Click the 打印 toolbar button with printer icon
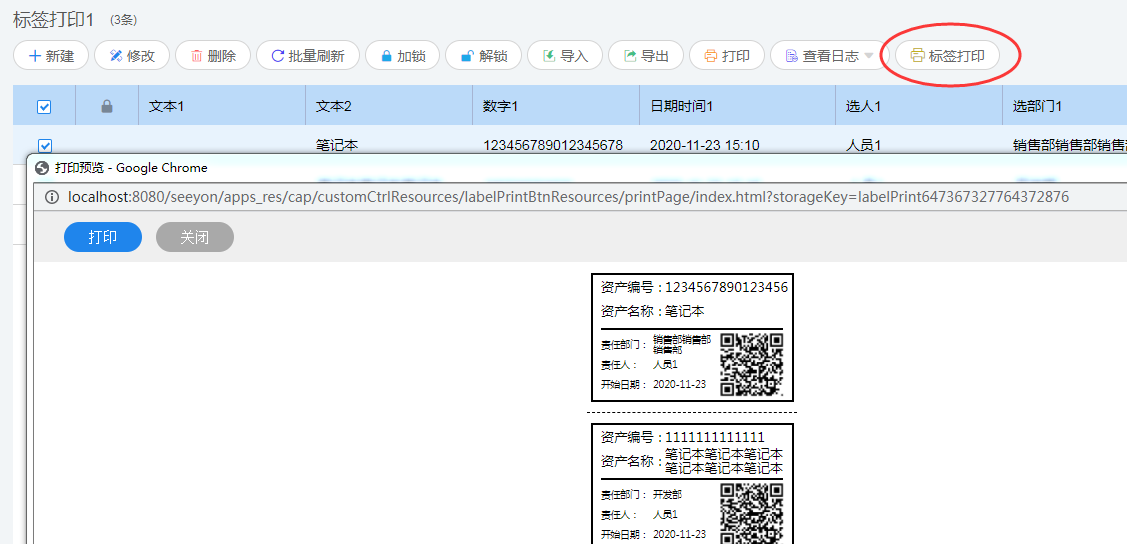 point(727,55)
